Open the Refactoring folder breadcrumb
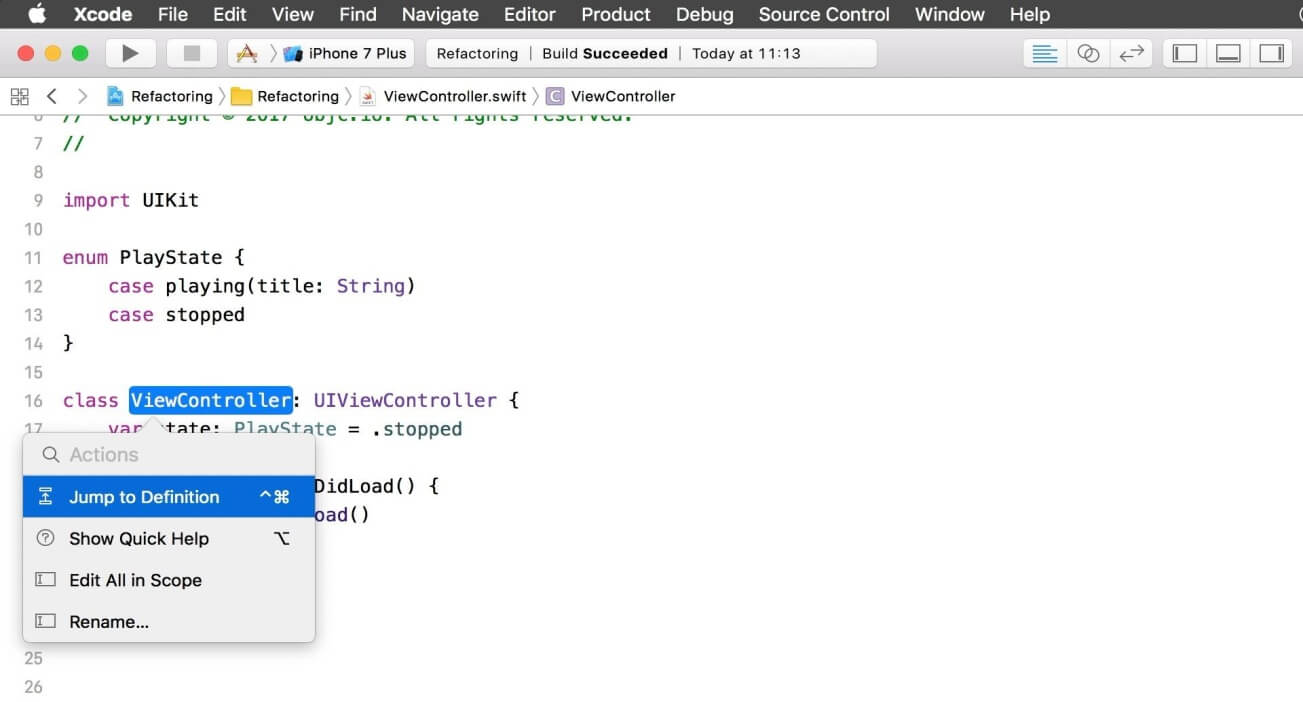Viewport: 1303px width, 702px height. 285,96
